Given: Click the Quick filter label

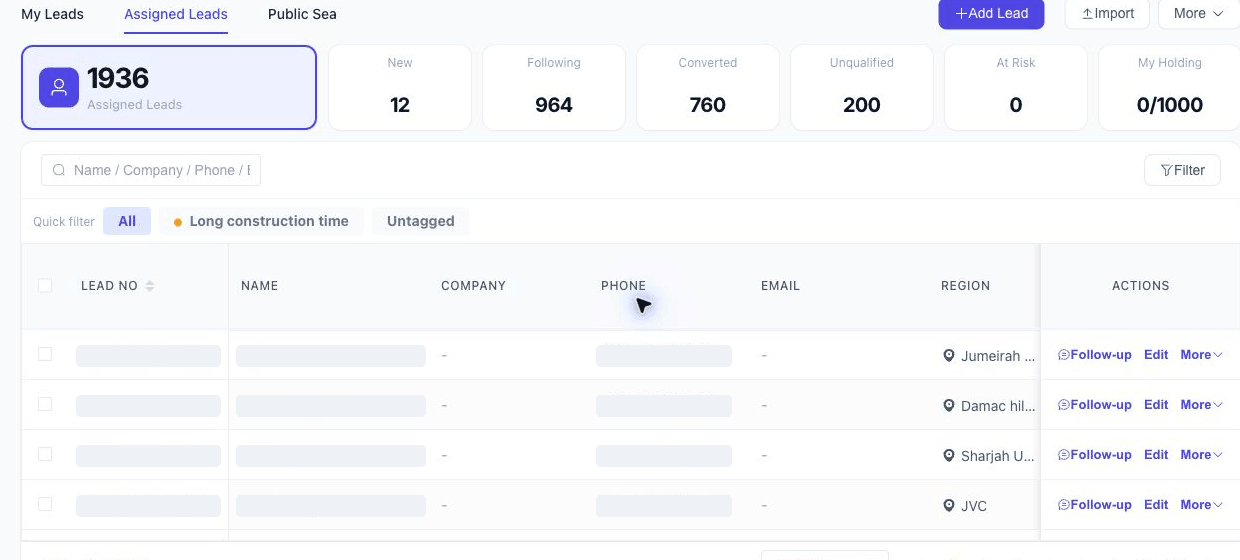Looking at the screenshot, I should [x=64, y=222].
